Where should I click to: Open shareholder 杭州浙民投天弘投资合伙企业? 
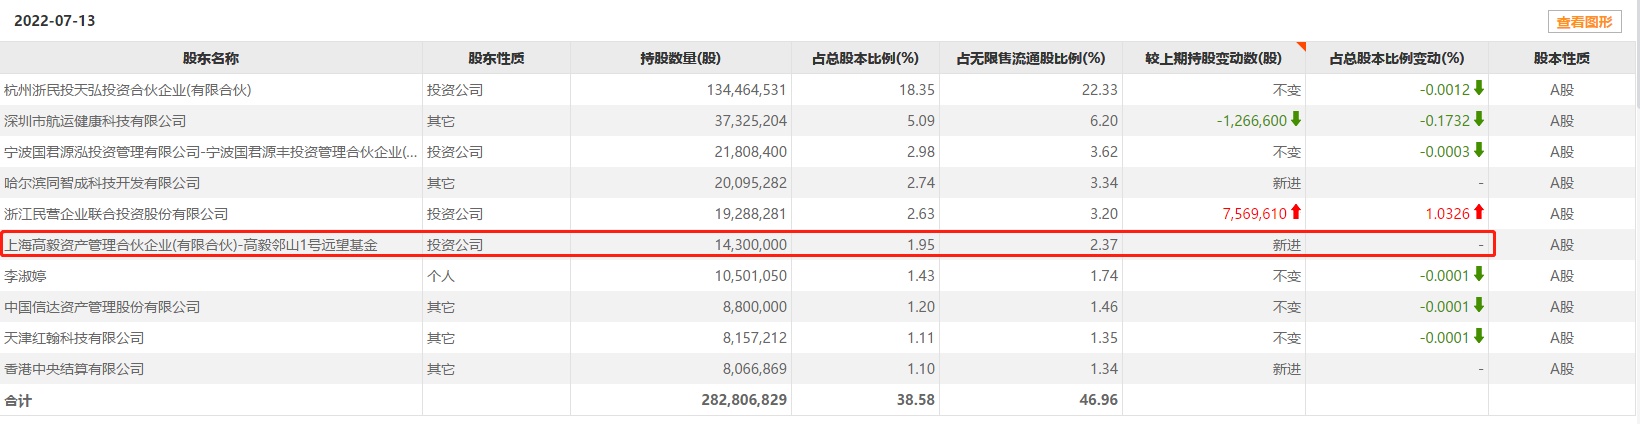point(128,90)
